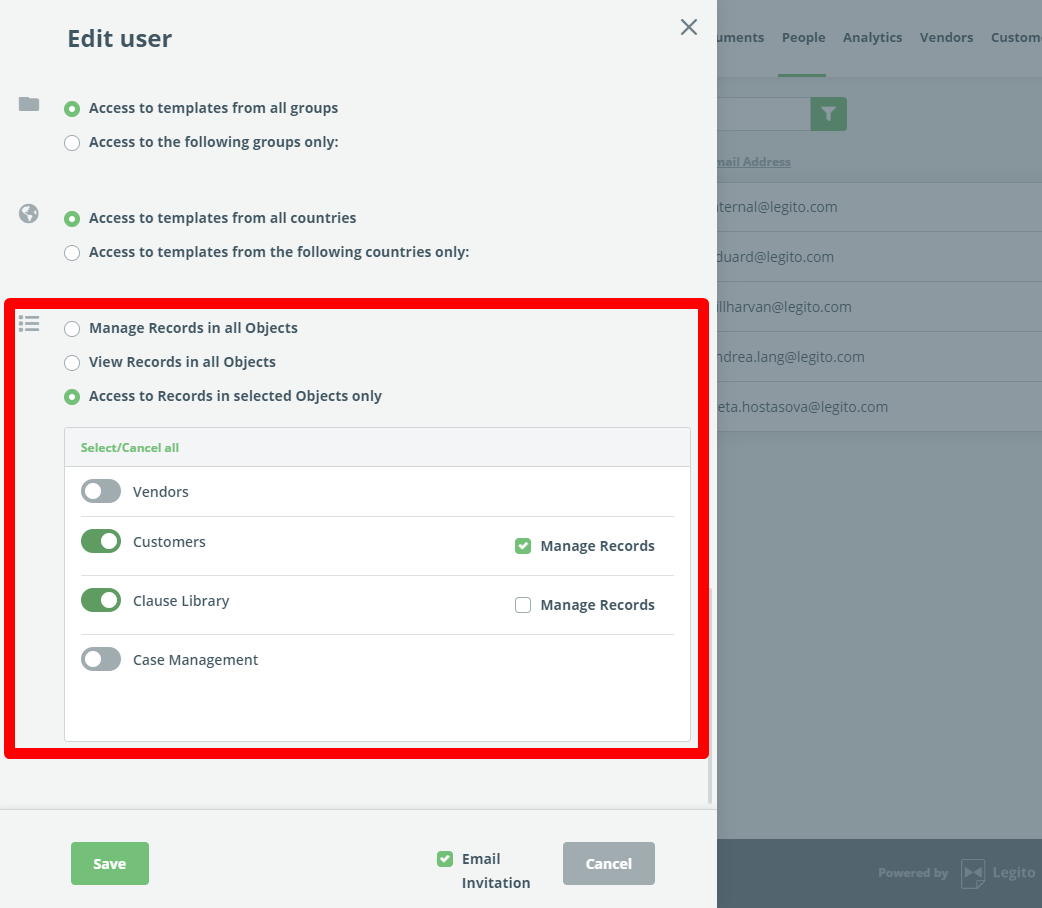Open the Analytics tab
The width and height of the screenshot is (1042, 908).
(x=873, y=37)
